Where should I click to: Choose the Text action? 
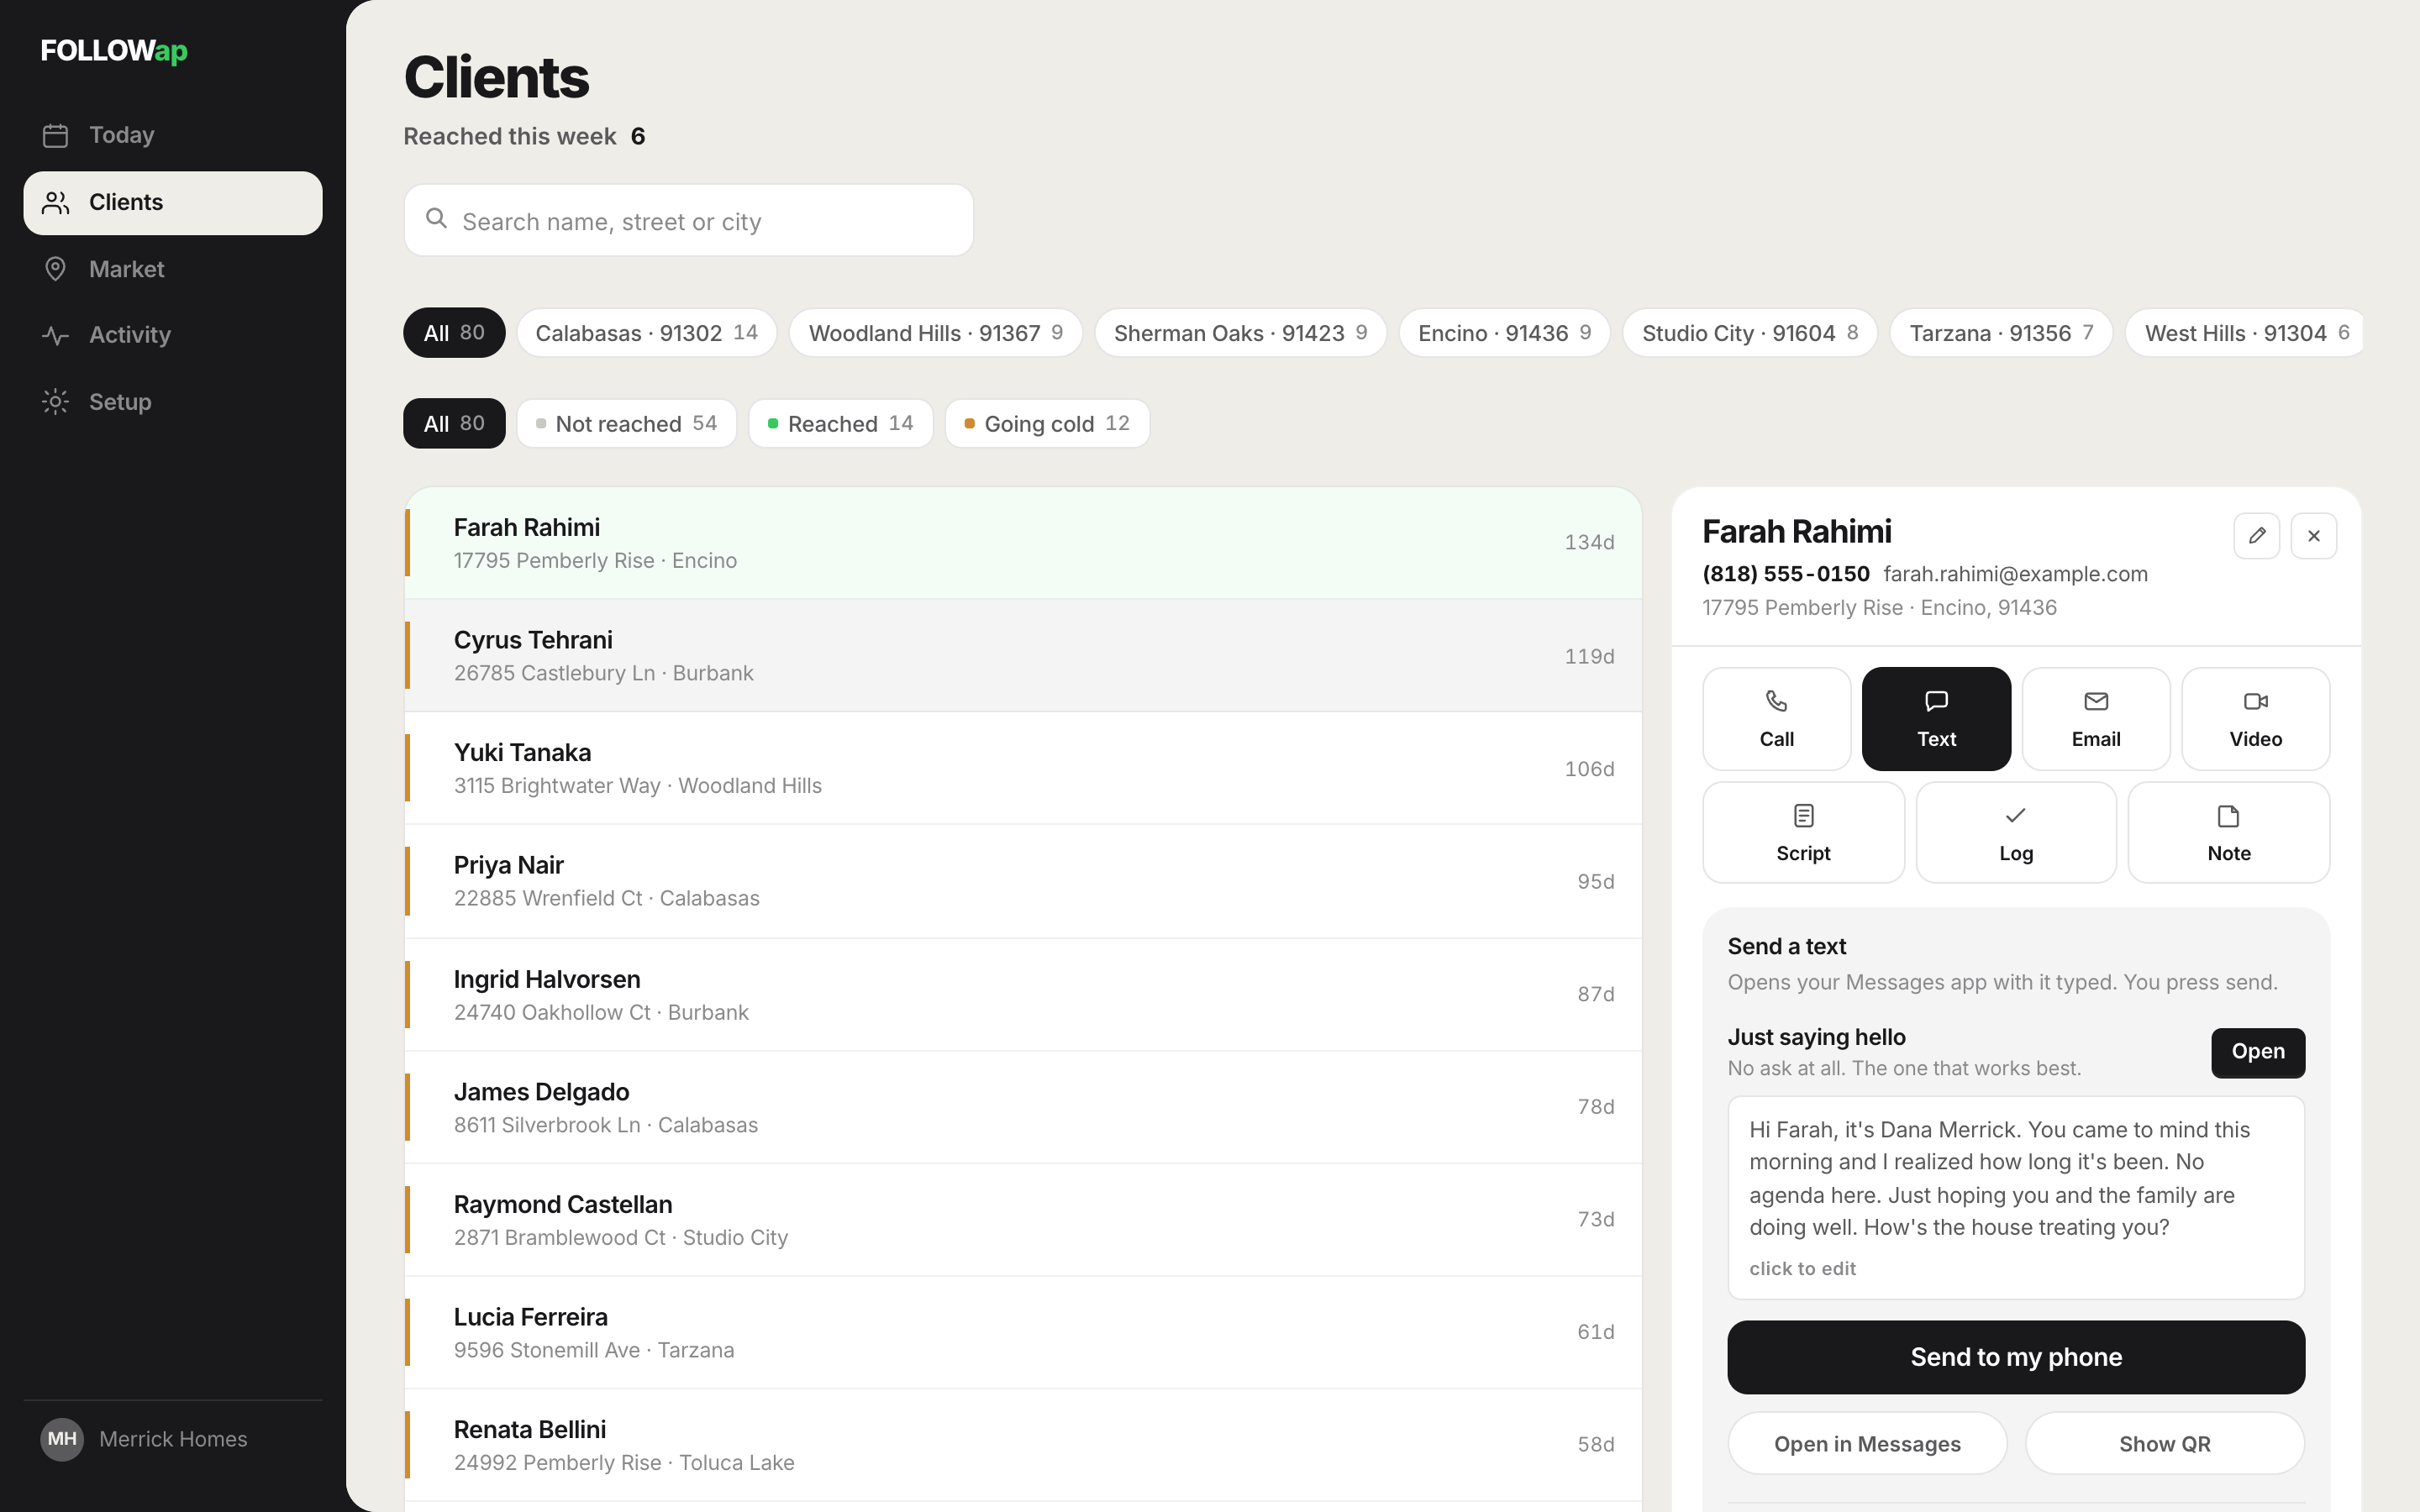click(x=1936, y=719)
